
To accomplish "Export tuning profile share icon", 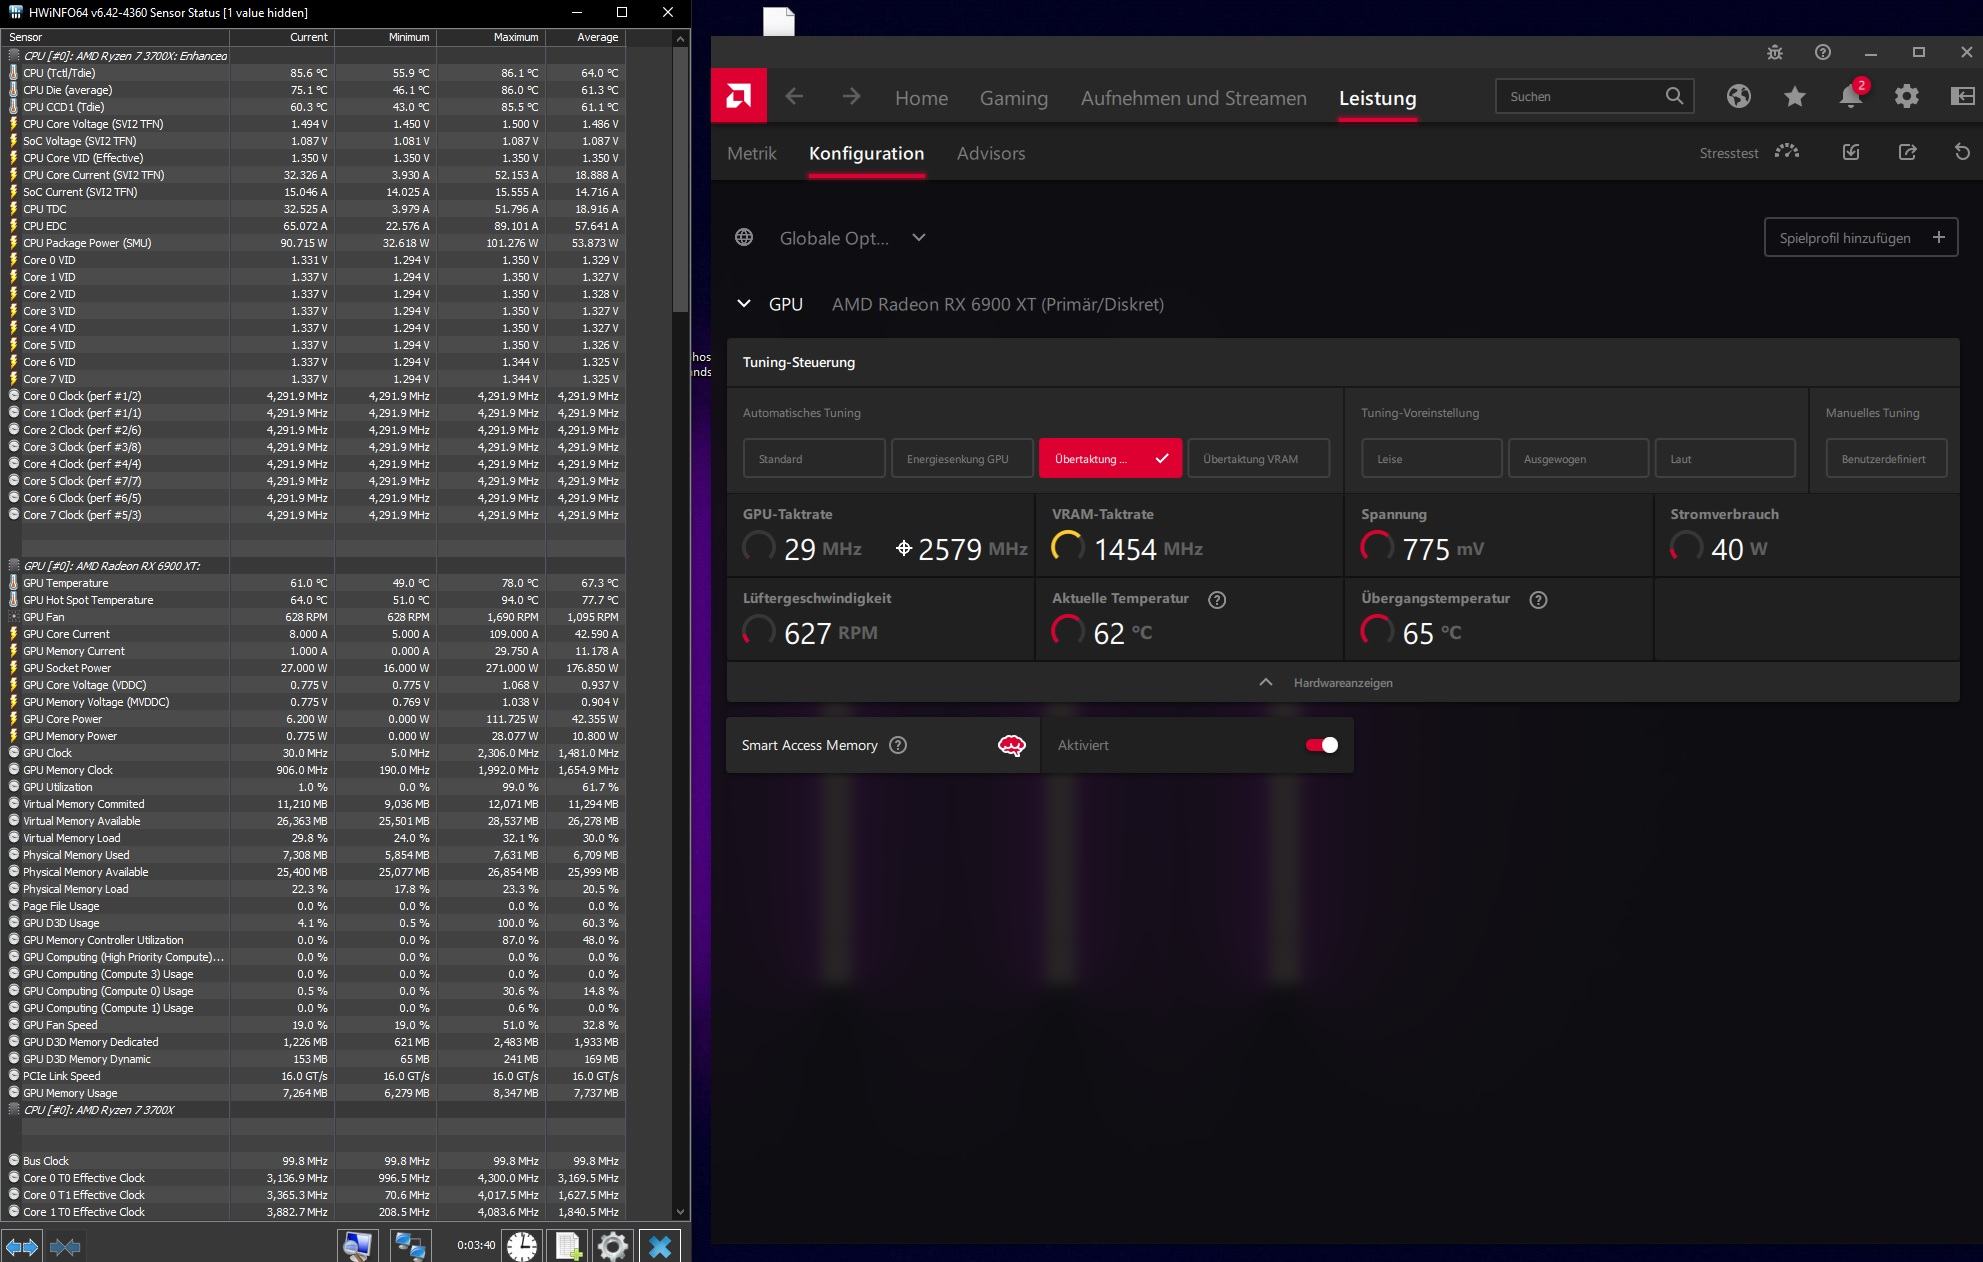I will [1907, 152].
